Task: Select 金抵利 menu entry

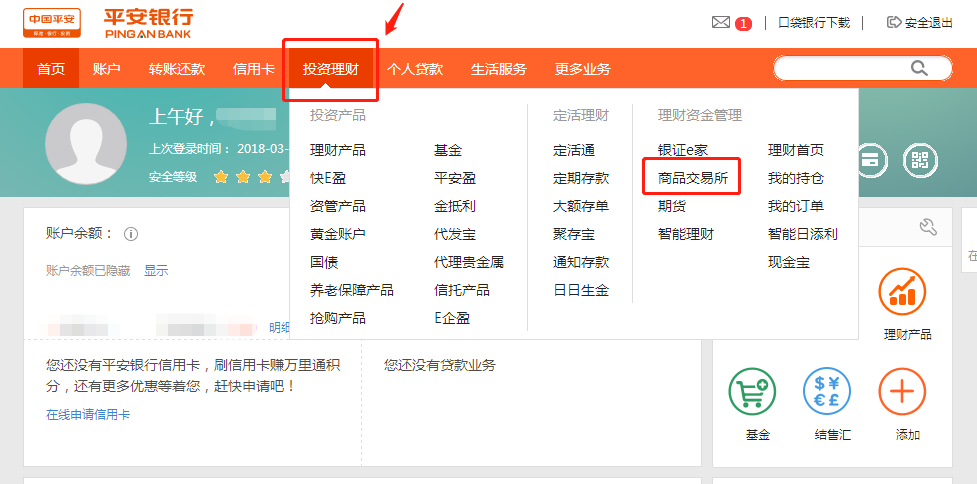Action: [455, 206]
